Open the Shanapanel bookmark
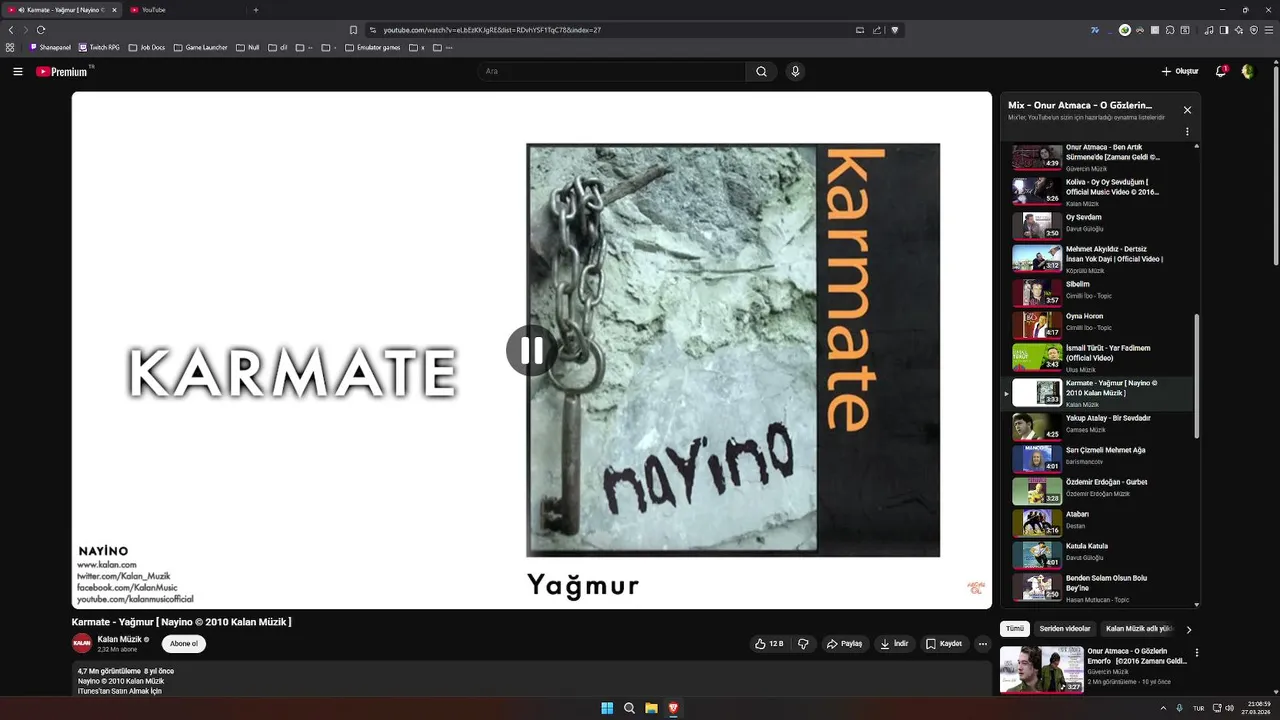The image size is (1280, 720). [51, 47]
